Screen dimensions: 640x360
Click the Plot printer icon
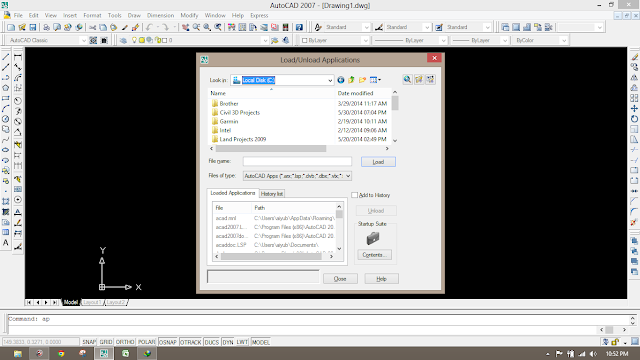coord(47,27)
